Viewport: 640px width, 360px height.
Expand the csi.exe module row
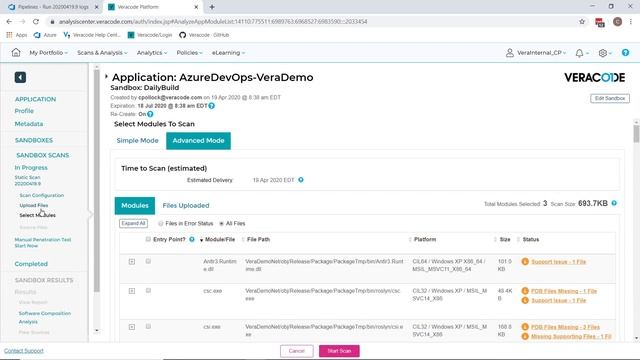132,327
